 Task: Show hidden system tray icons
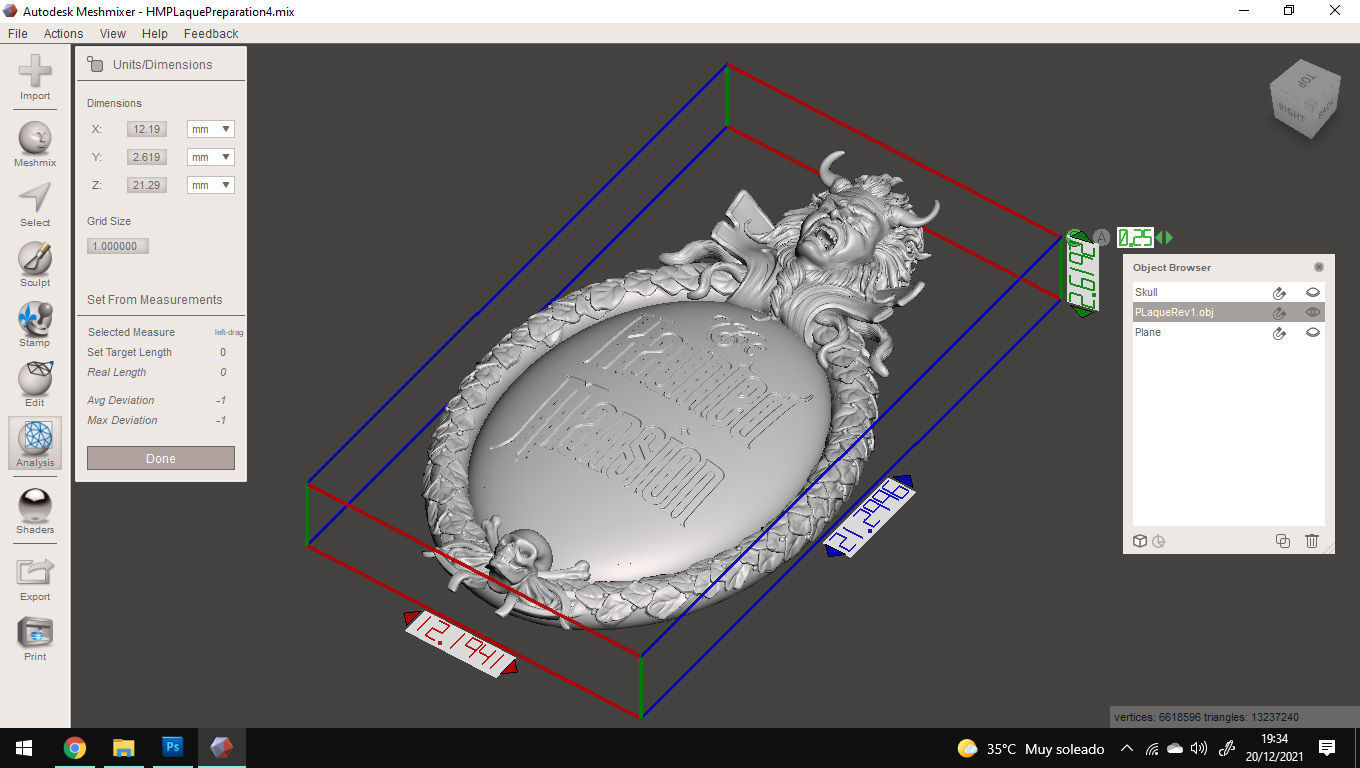coord(1127,748)
